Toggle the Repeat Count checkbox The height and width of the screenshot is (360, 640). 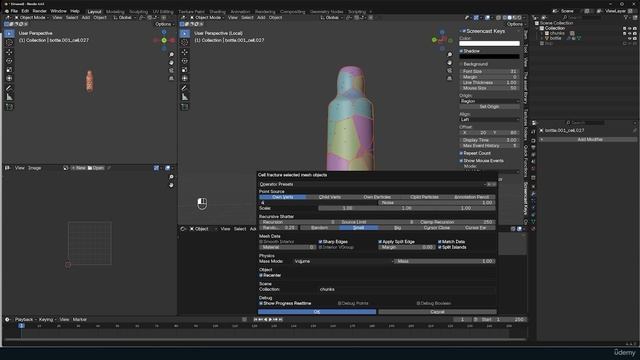click(x=462, y=153)
